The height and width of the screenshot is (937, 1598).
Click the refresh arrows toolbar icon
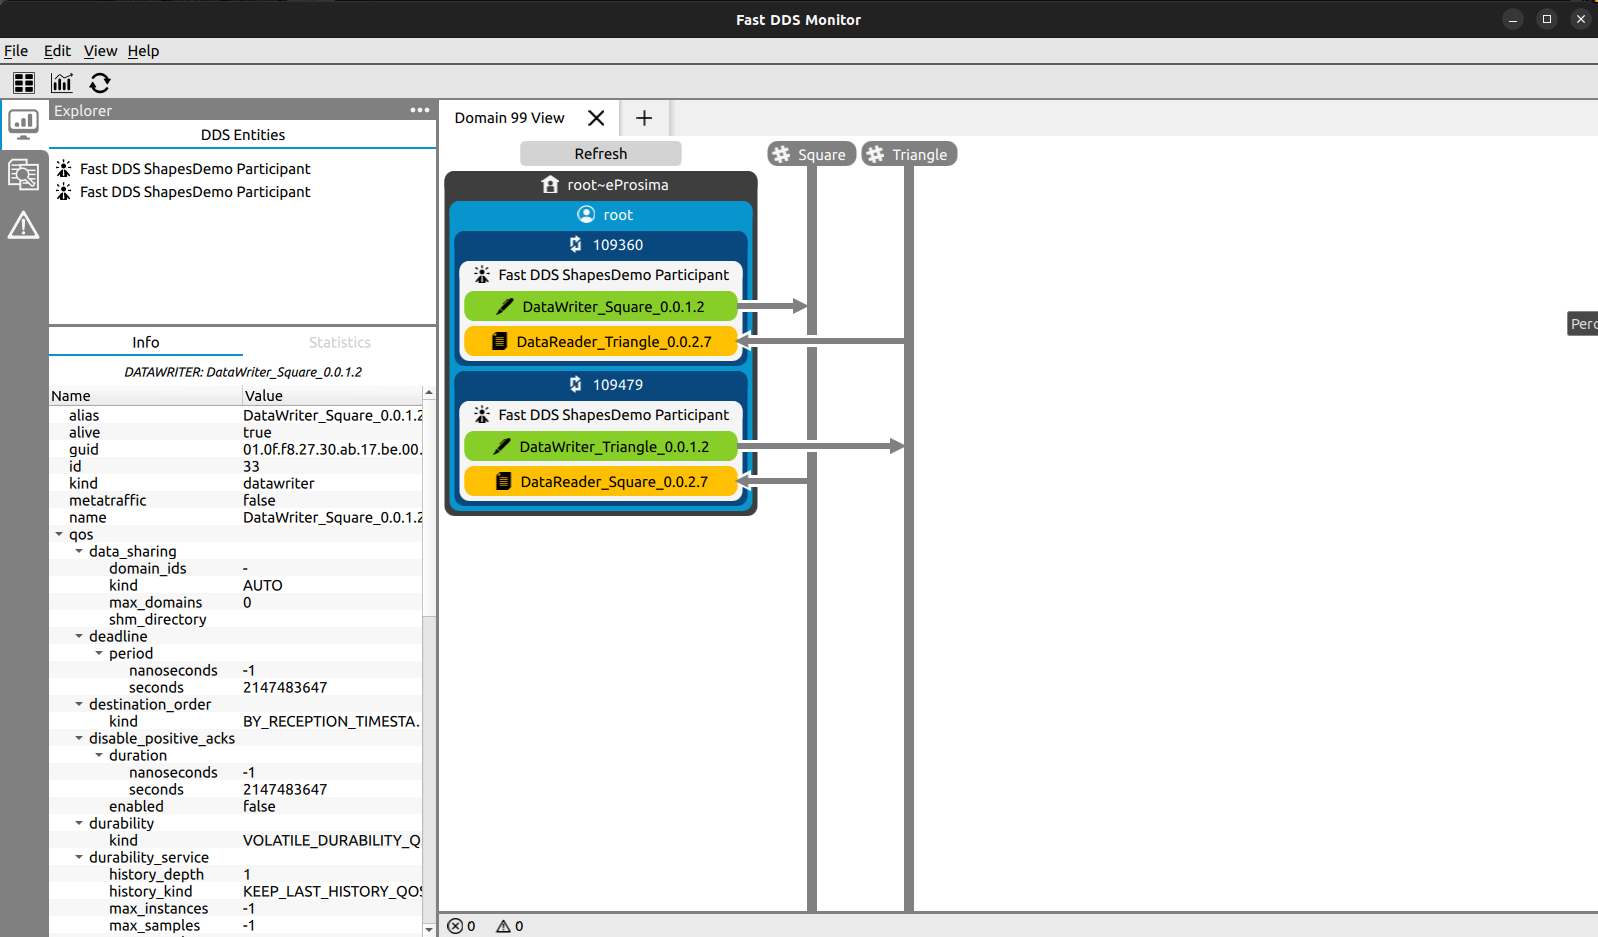(x=100, y=83)
